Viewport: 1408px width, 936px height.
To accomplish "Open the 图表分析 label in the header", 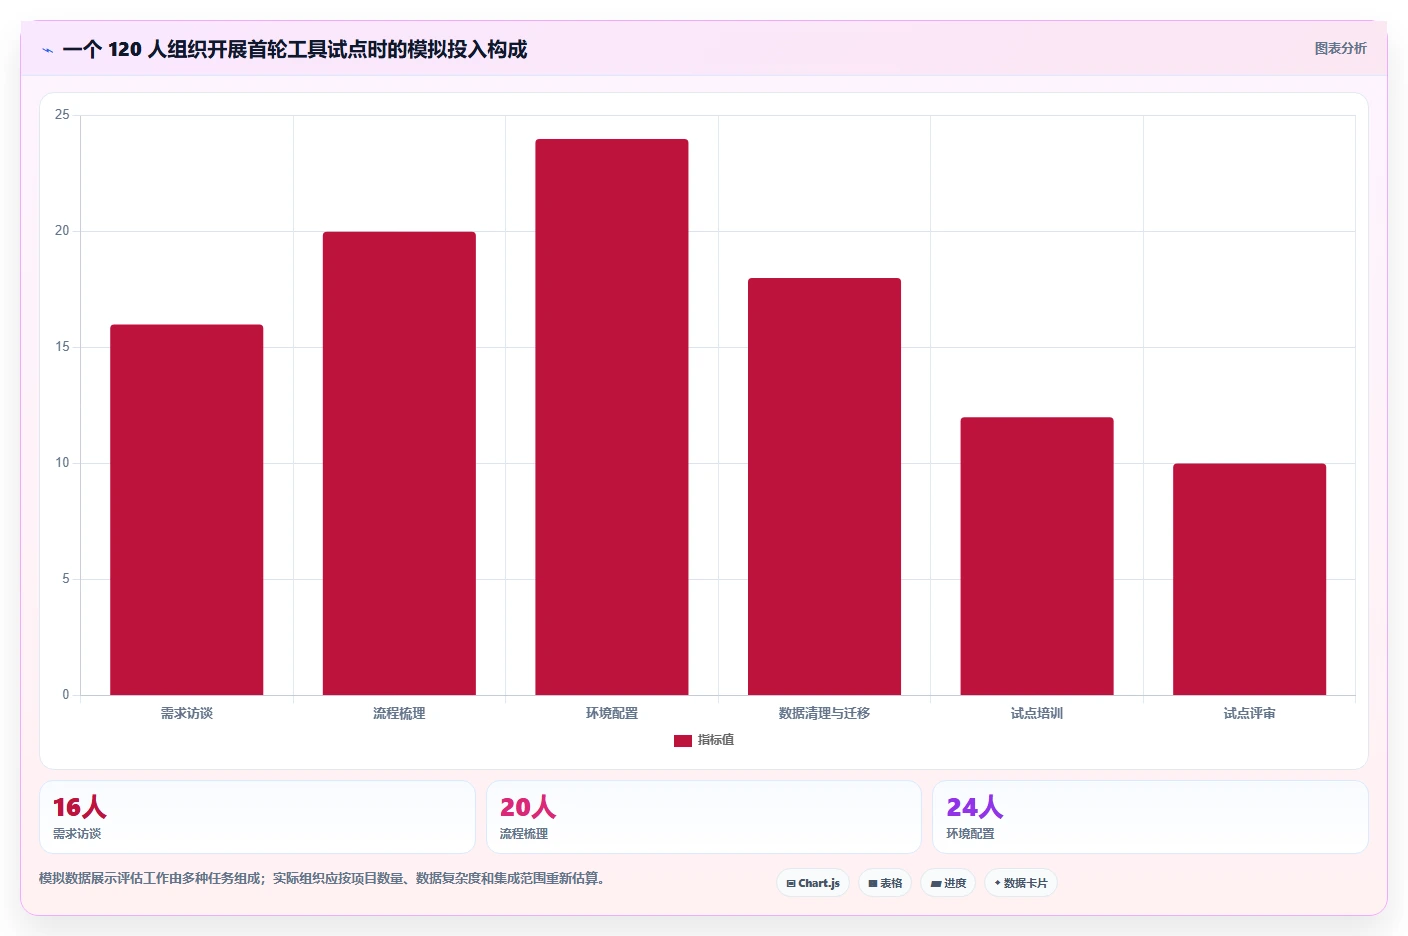I will click(1340, 48).
